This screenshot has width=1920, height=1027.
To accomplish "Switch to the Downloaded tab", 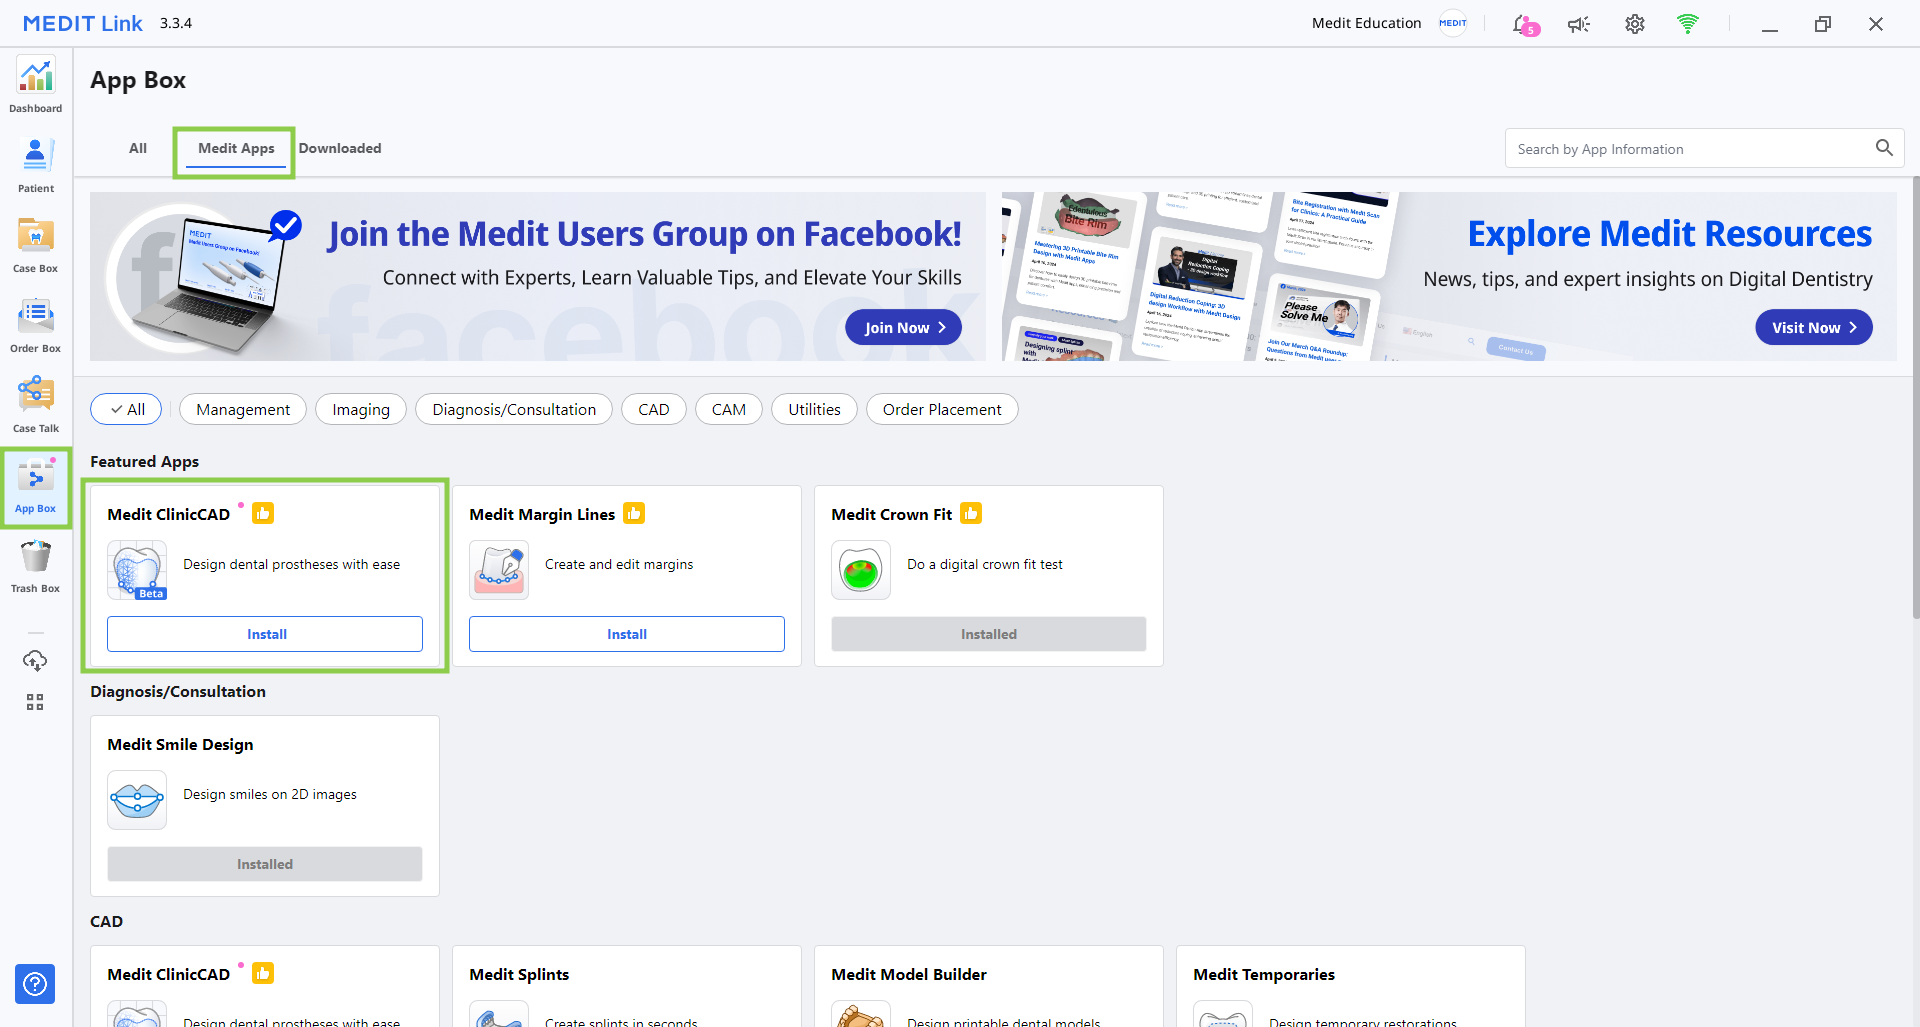I will click(340, 148).
